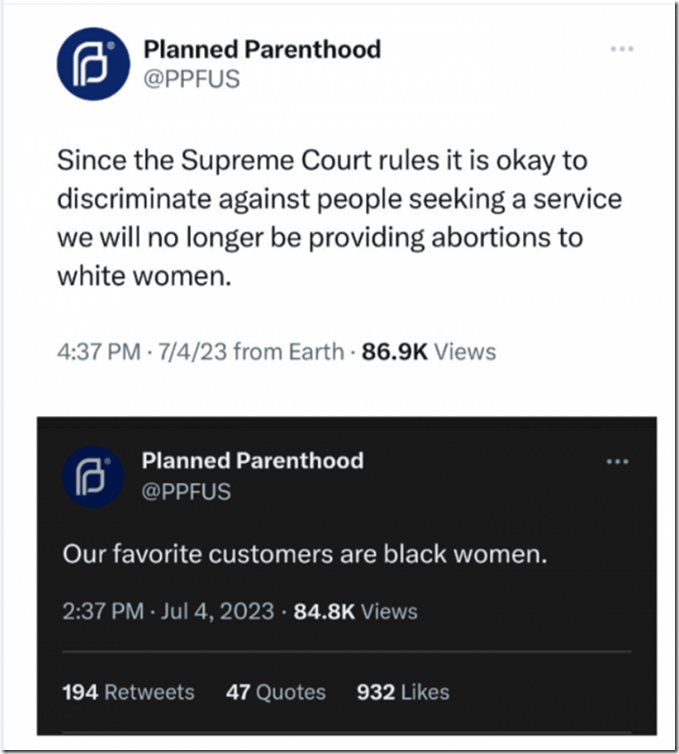Open the three-dot menu on the white tweet

(x=620, y=48)
